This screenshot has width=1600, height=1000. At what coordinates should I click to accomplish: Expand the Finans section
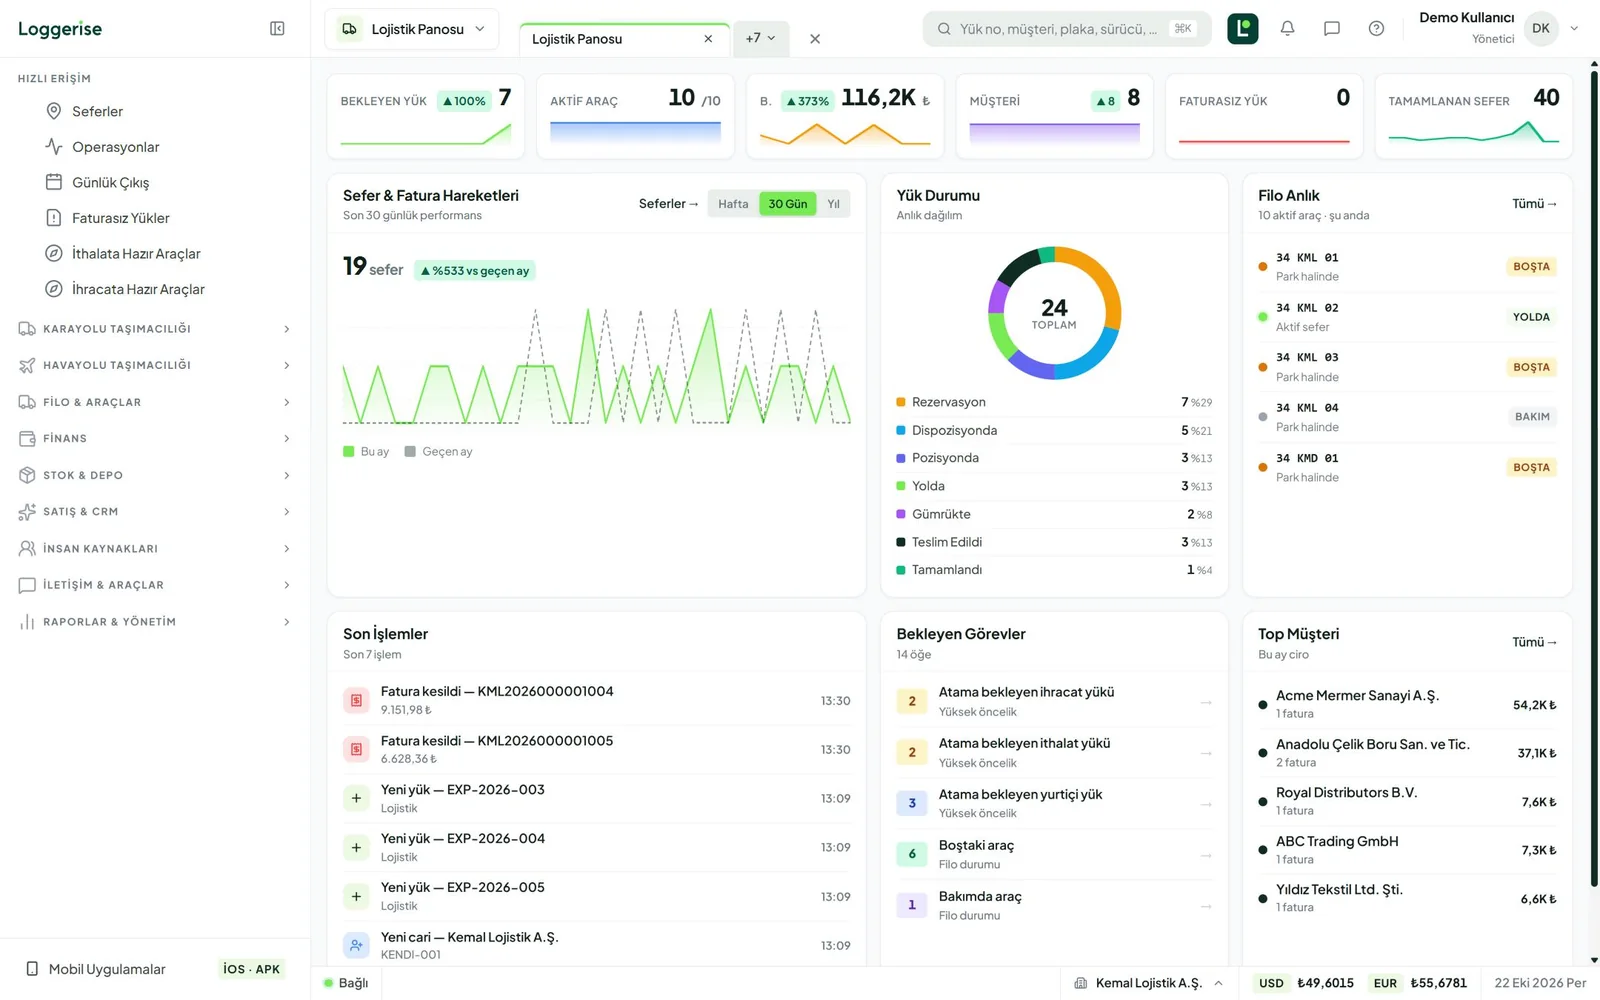pos(155,438)
